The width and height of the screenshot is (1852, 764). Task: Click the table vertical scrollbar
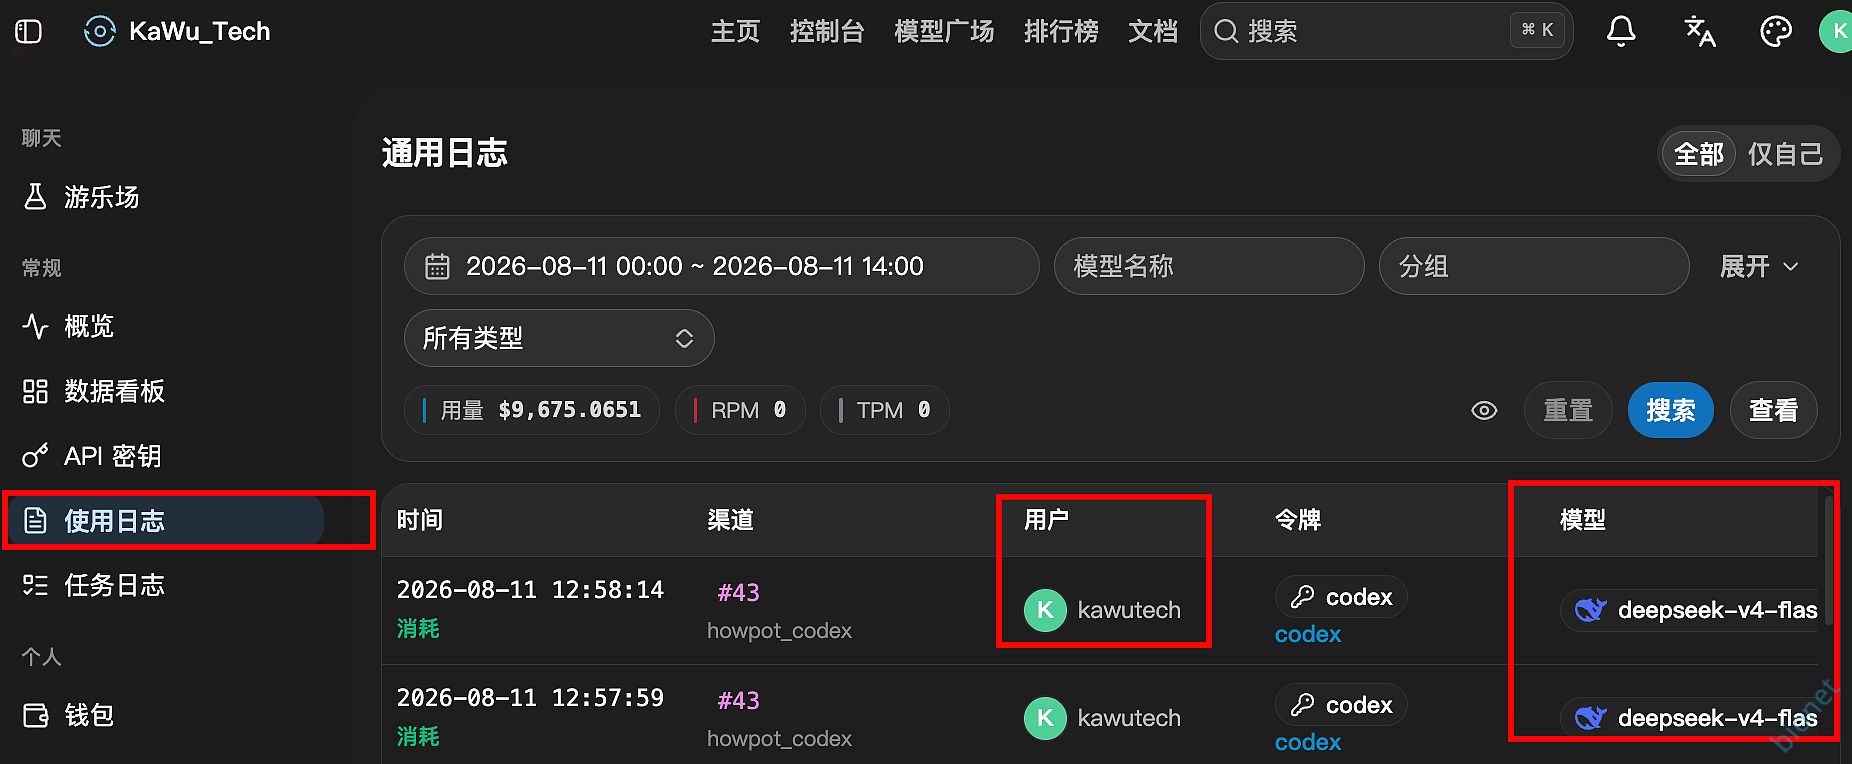[1828, 560]
